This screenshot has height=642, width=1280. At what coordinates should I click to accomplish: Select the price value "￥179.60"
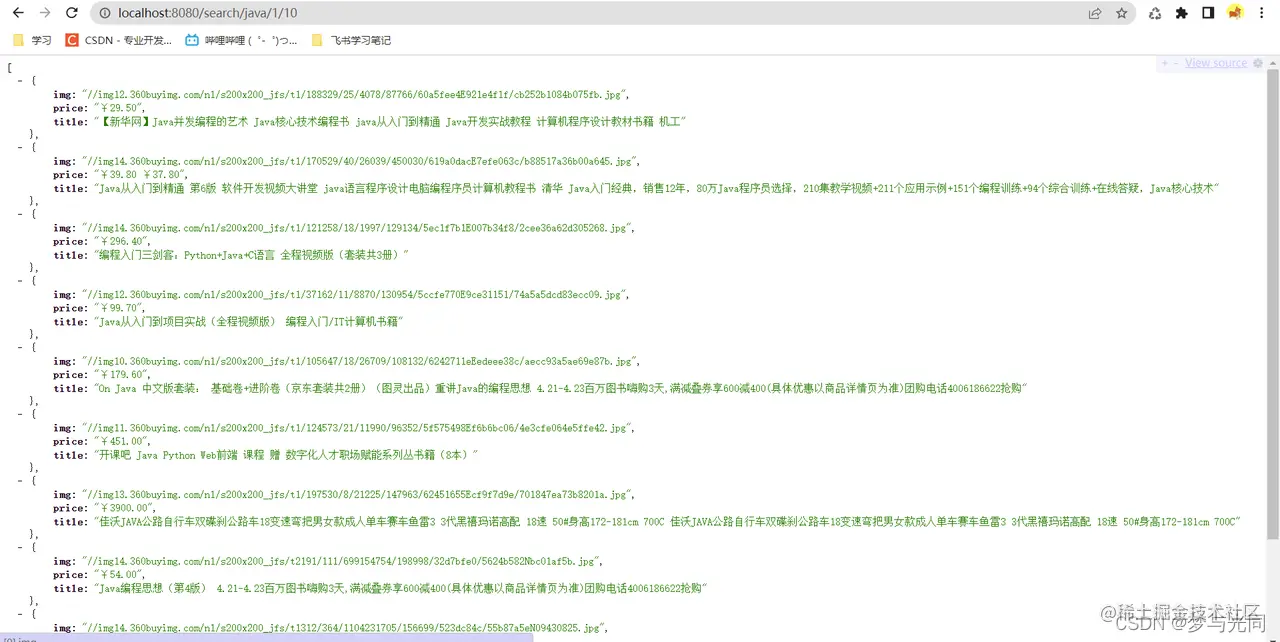(x=121, y=375)
